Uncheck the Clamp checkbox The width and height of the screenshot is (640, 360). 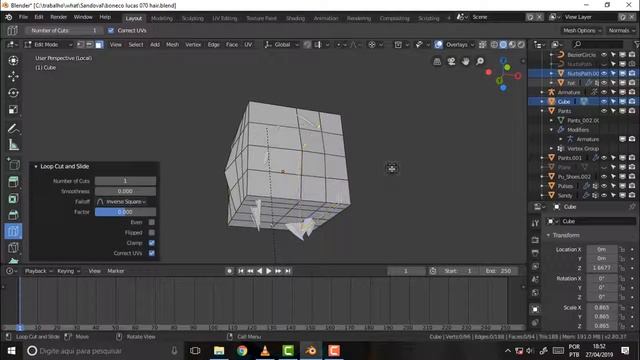point(152,243)
